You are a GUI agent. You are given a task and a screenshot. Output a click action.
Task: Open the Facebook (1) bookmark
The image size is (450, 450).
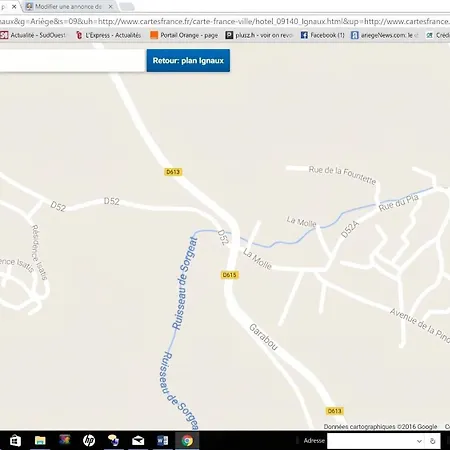point(322,35)
